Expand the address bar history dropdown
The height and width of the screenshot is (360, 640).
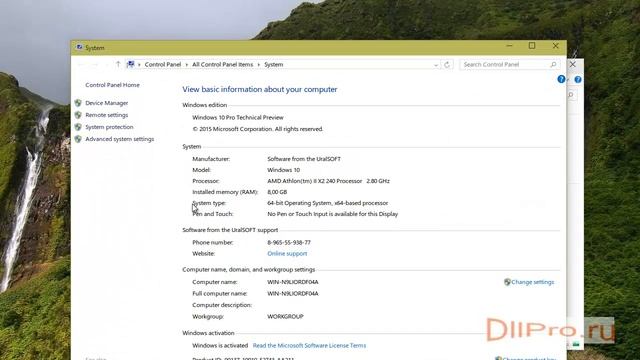coord(436,65)
